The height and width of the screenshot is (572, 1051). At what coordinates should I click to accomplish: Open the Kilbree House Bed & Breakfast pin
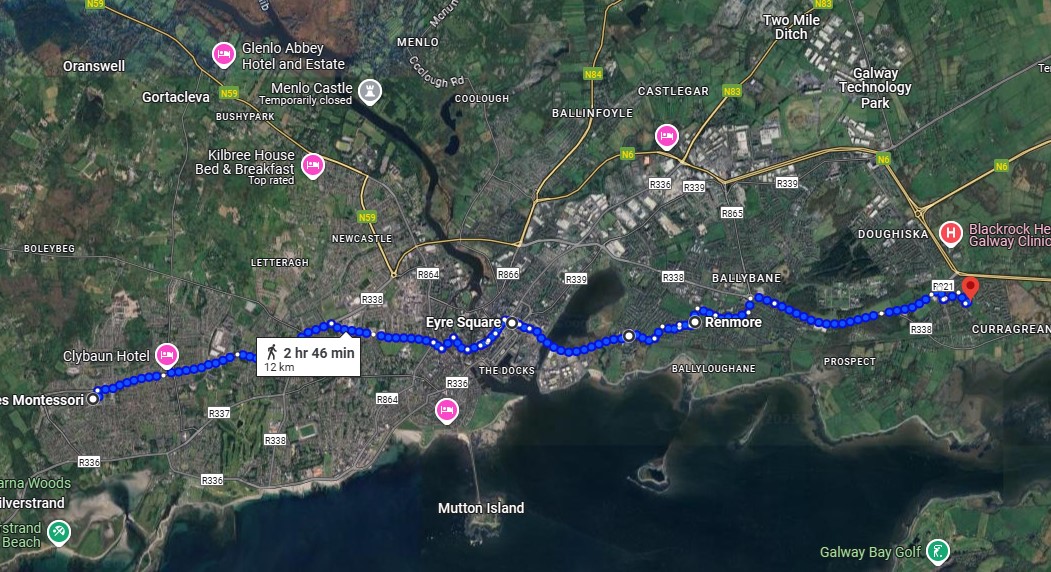[312, 166]
